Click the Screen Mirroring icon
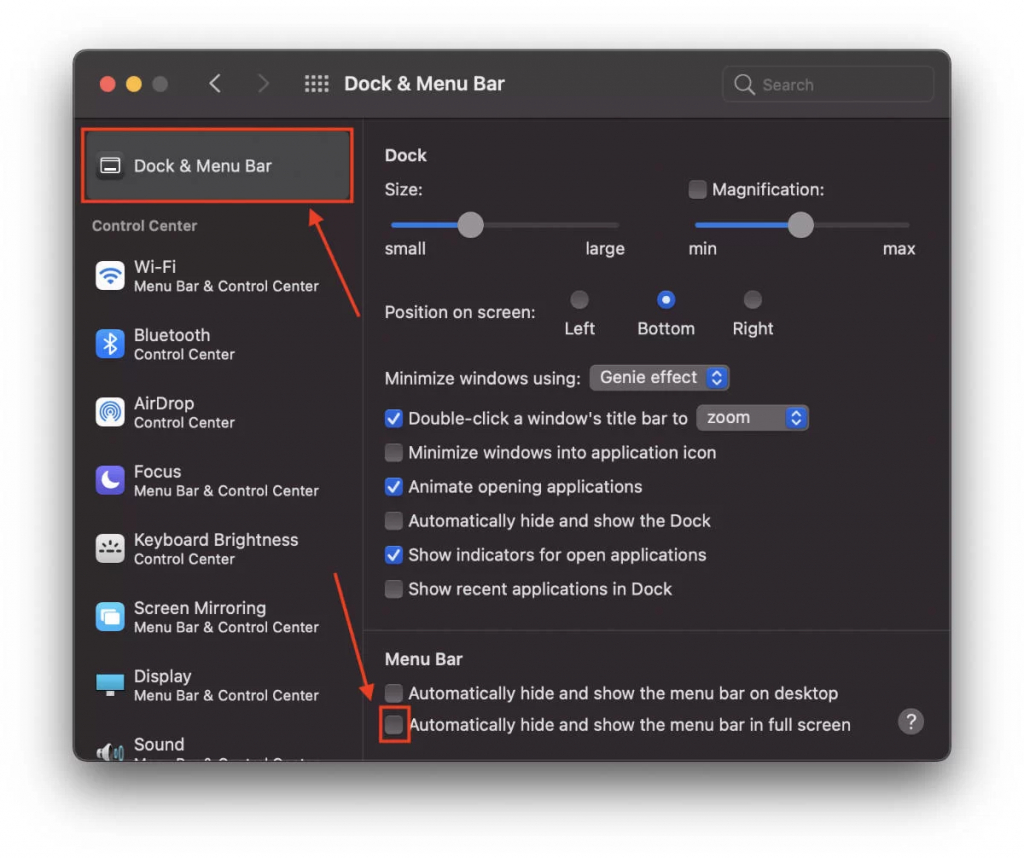The width and height of the screenshot is (1024, 858). (110, 617)
